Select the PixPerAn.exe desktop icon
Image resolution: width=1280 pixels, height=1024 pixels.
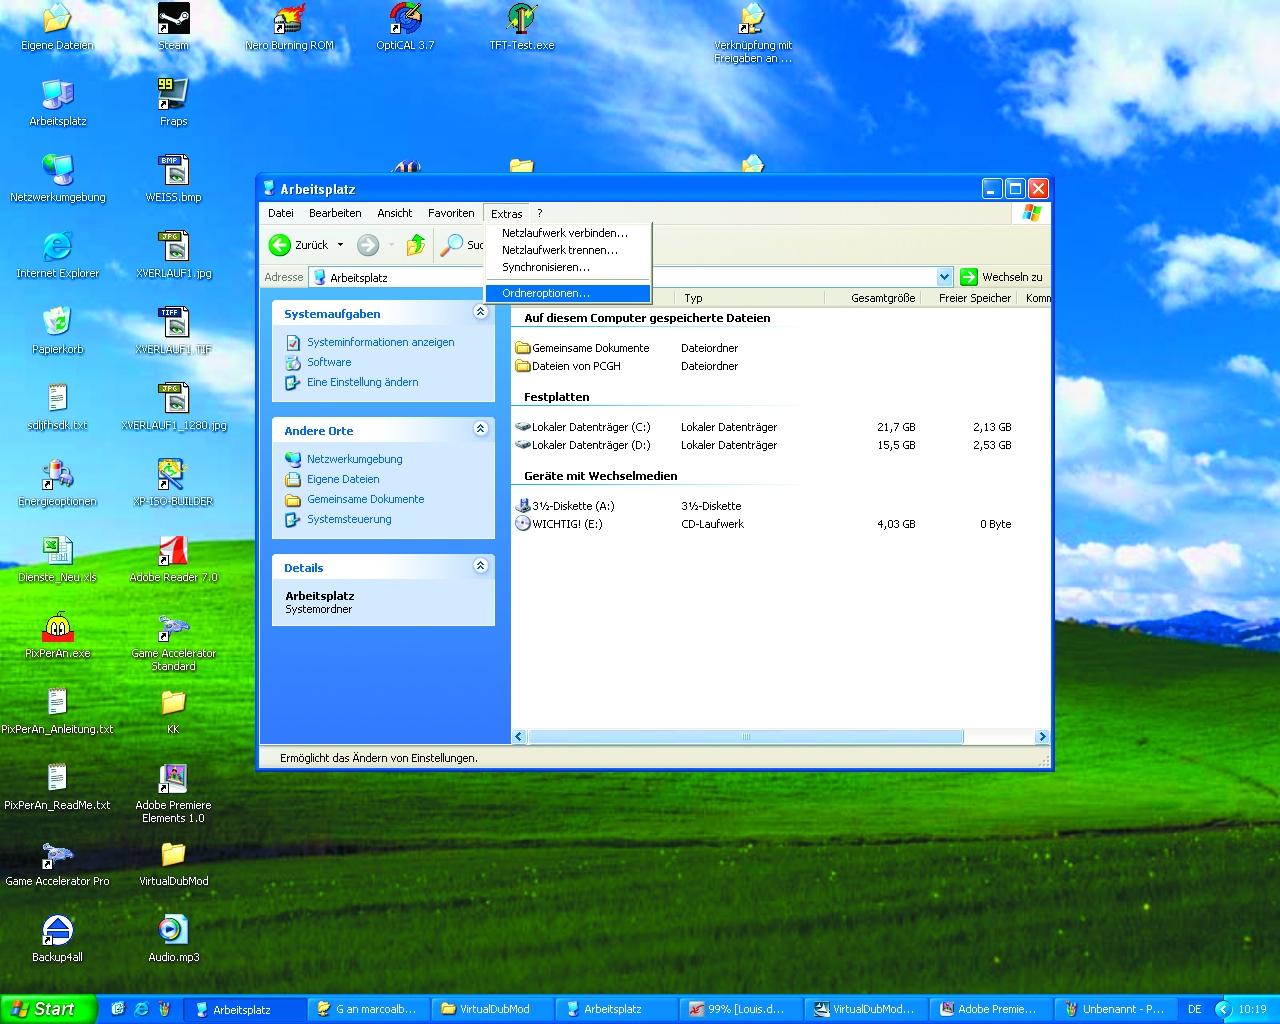point(57,635)
